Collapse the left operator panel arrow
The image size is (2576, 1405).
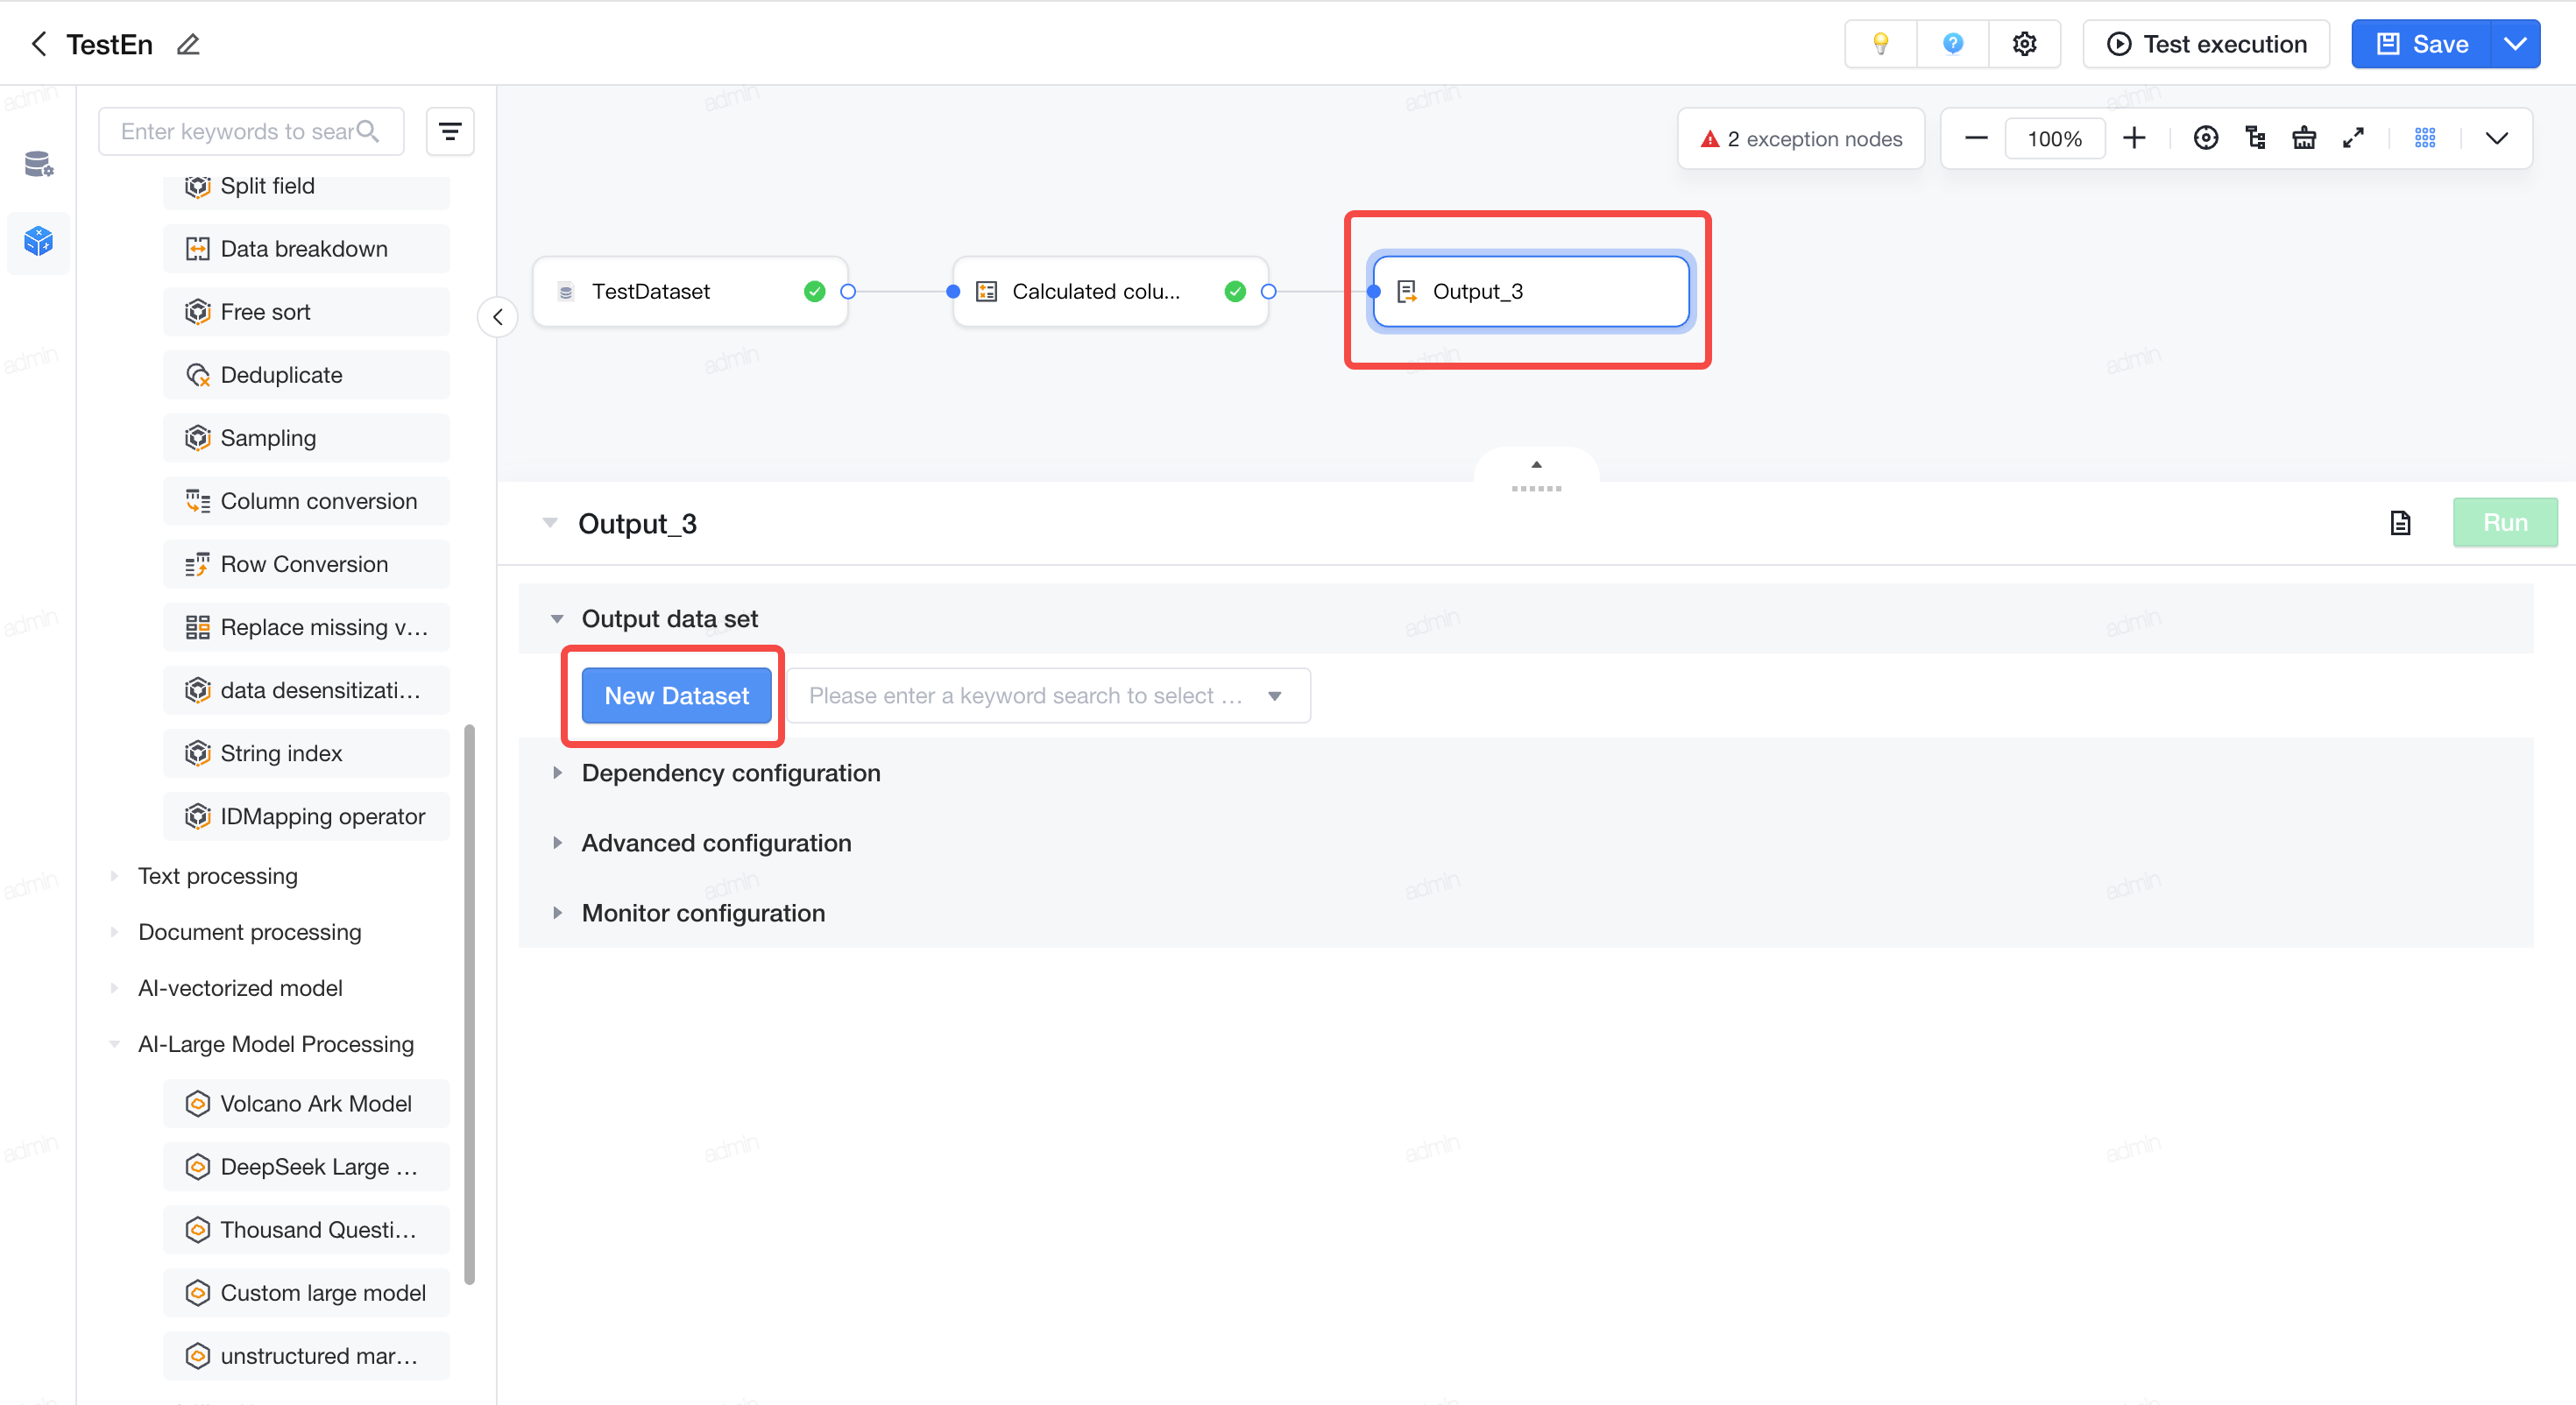coord(497,317)
